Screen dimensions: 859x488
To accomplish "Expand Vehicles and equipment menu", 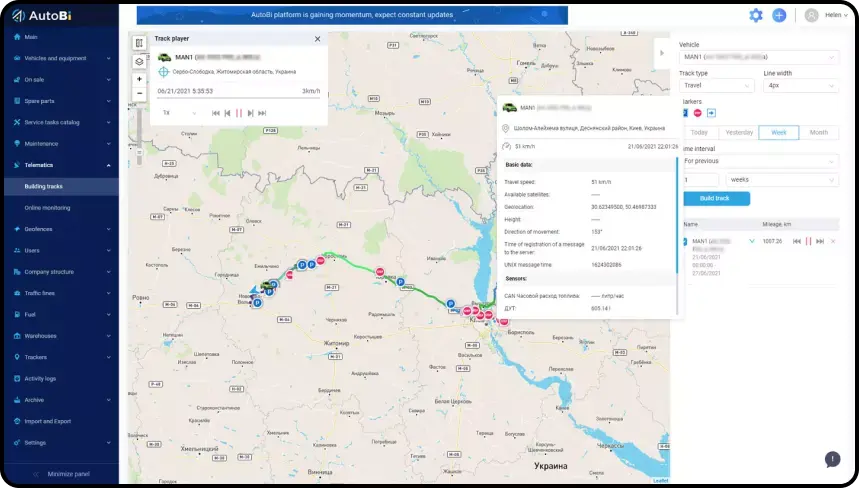I will [x=108, y=58].
